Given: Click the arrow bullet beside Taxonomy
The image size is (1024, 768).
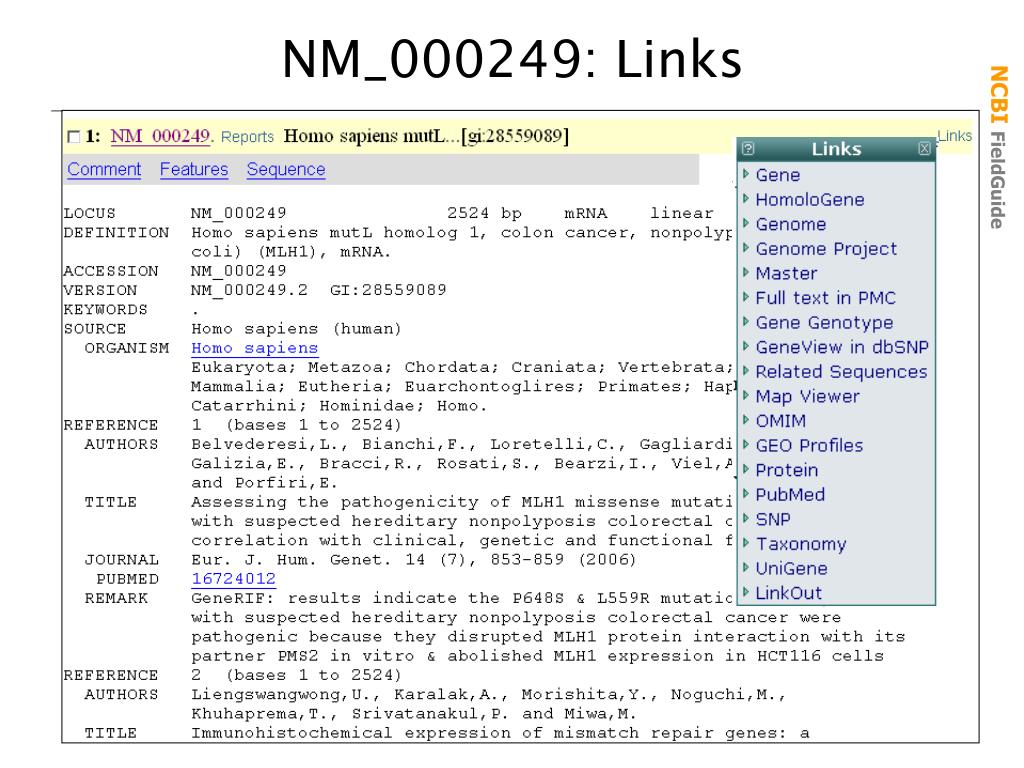Looking at the screenshot, I should (746, 543).
